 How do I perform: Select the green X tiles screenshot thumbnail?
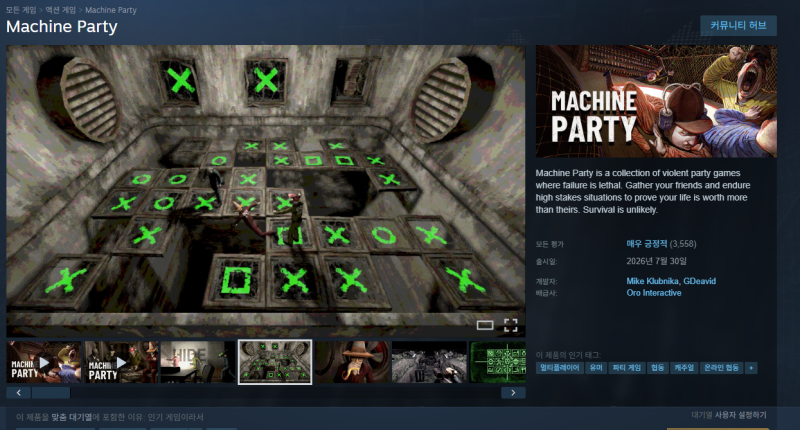(x=275, y=362)
